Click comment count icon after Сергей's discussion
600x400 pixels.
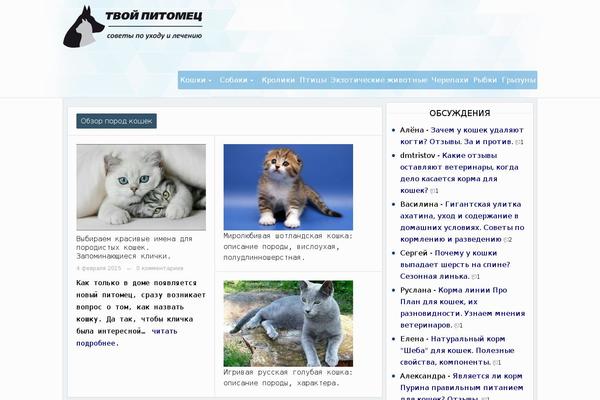(x=476, y=276)
